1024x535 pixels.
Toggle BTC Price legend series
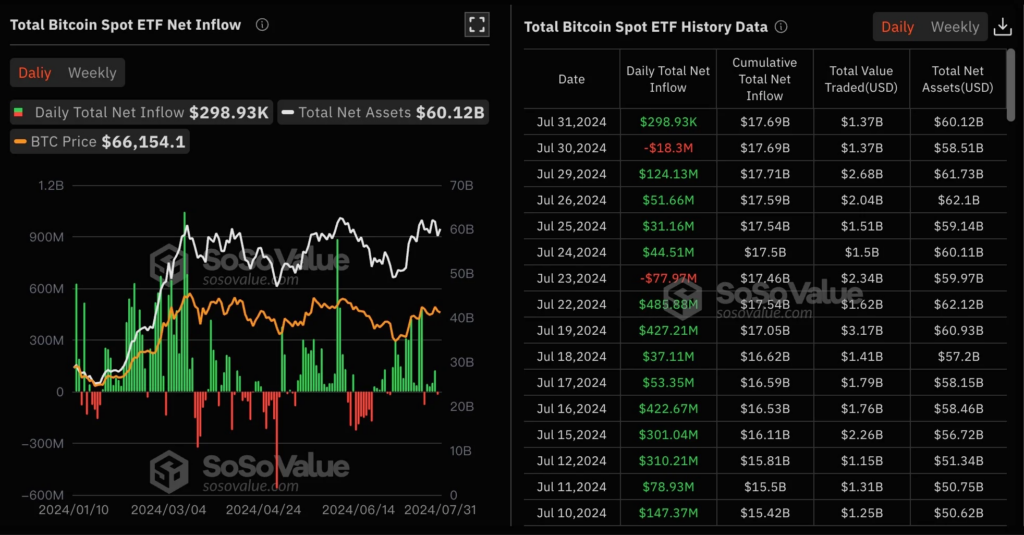[99, 142]
